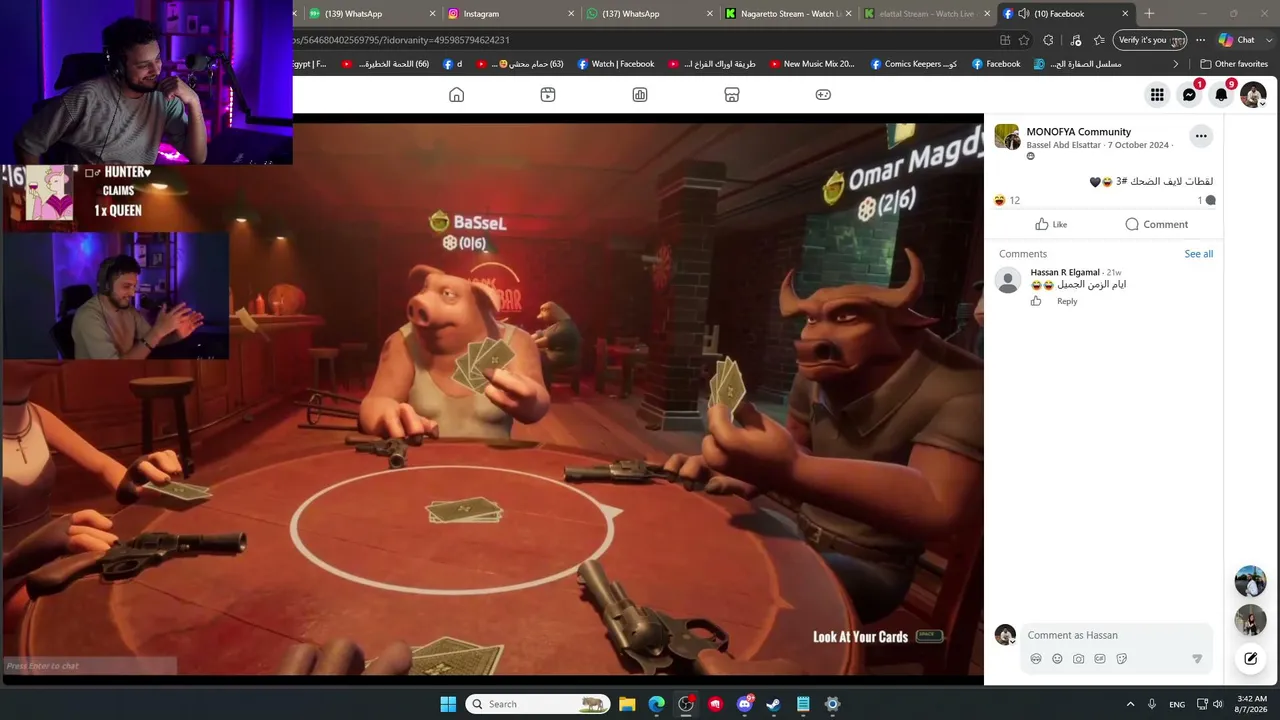Open first chat head avatar
This screenshot has width=1280, height=720.
point(1250,582)
